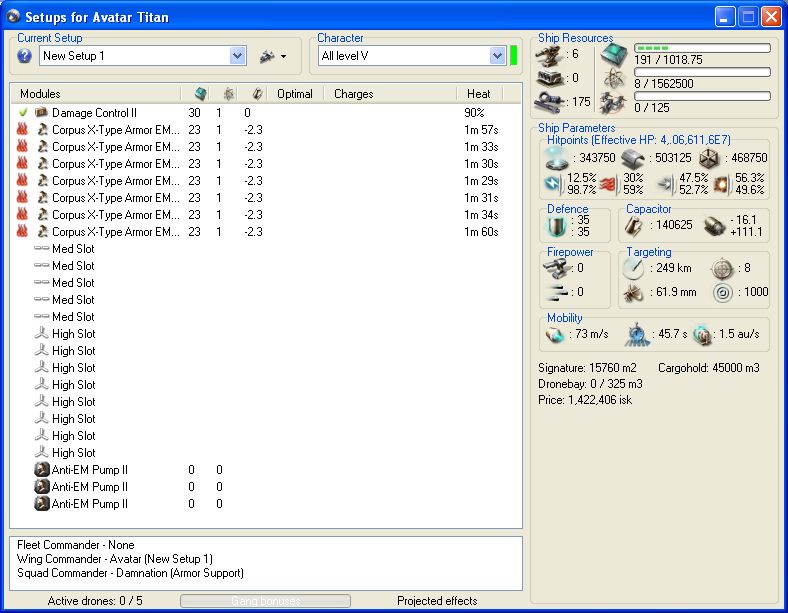Click the shield hitpoints icon
Screen dimensions: 788x613
point(556,159)
